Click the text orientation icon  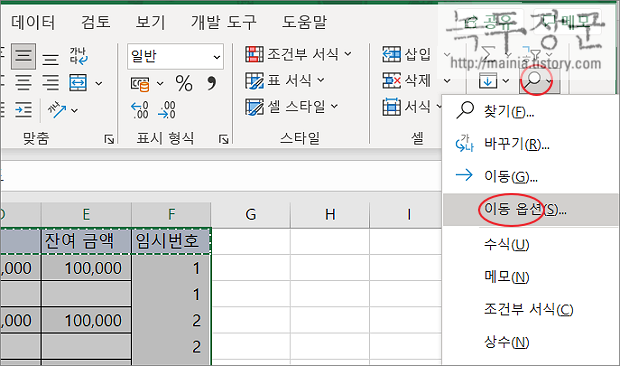point(57,110)
